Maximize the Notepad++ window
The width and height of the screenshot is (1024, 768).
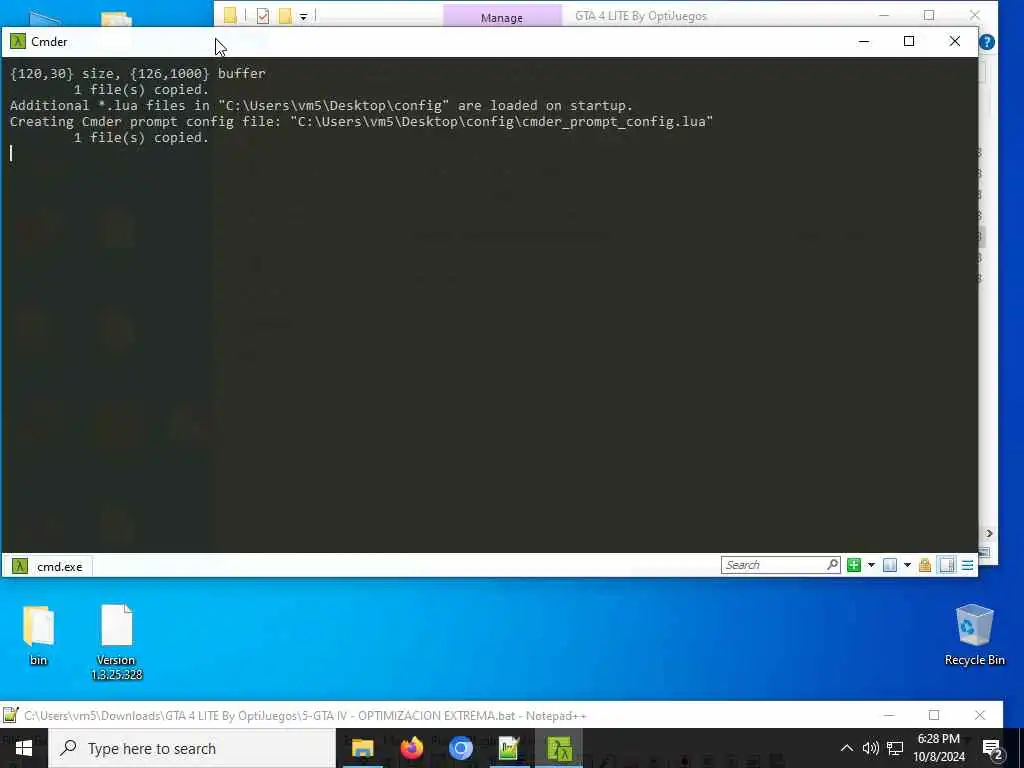tap(934, 715)
